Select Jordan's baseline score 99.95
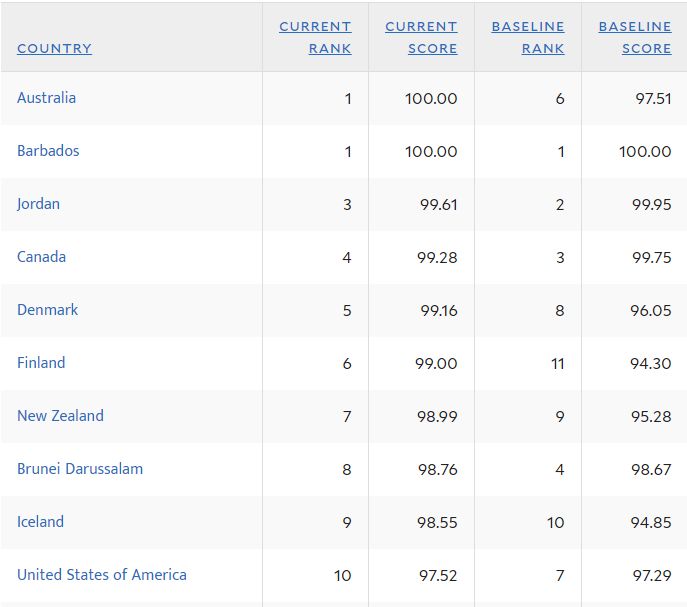This screenshot has width=687, height=607. pos(652,205)
